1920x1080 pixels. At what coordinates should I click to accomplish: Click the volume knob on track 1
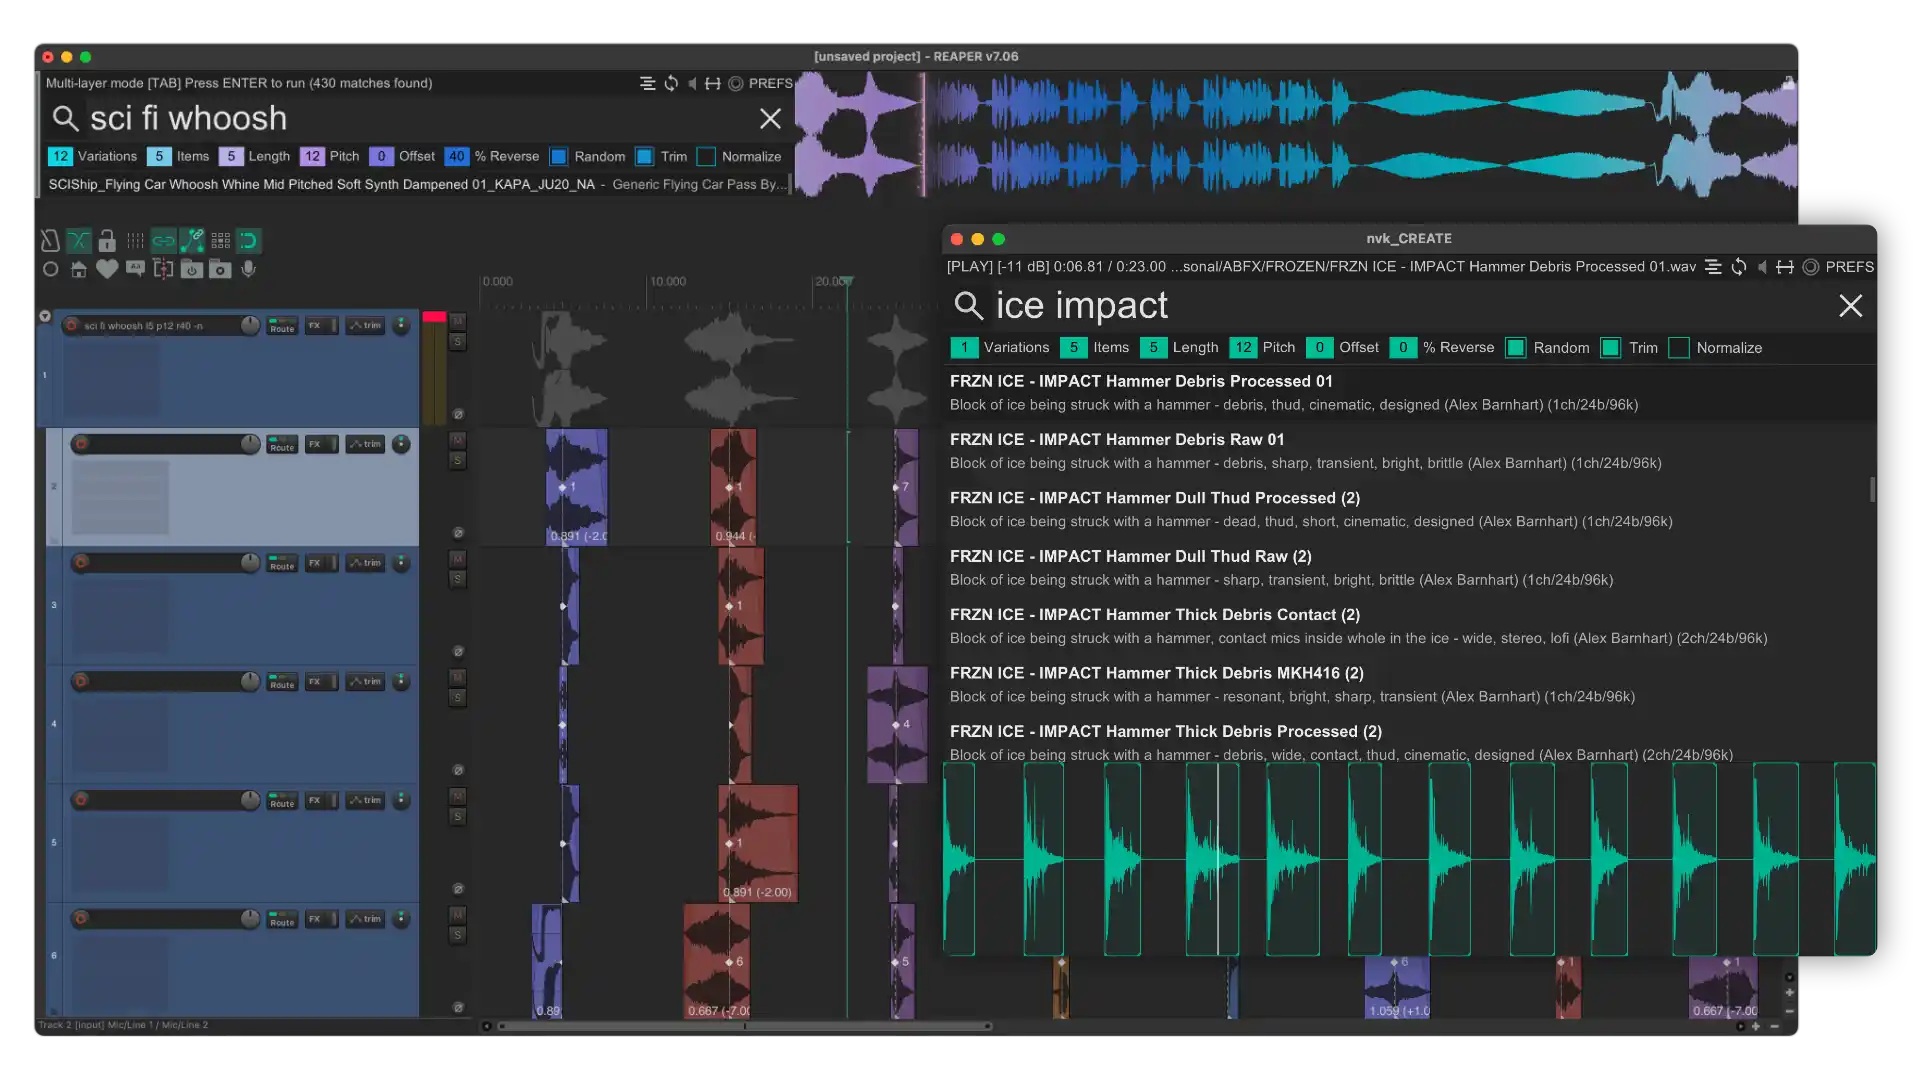(250, 325)
